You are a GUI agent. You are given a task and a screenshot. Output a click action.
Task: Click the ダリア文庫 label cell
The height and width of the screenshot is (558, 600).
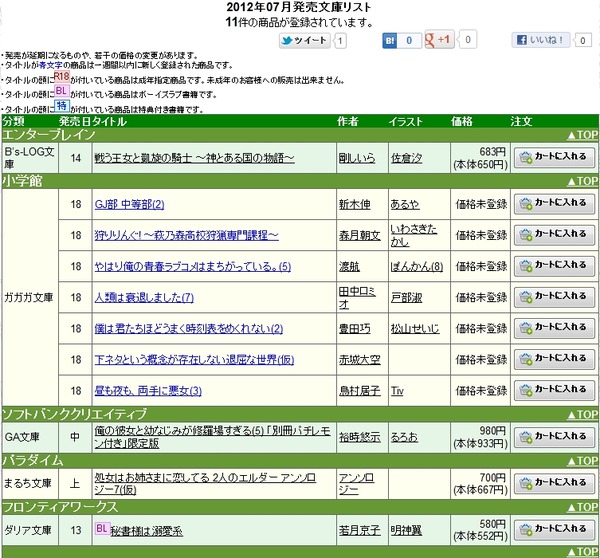[30, 530]
